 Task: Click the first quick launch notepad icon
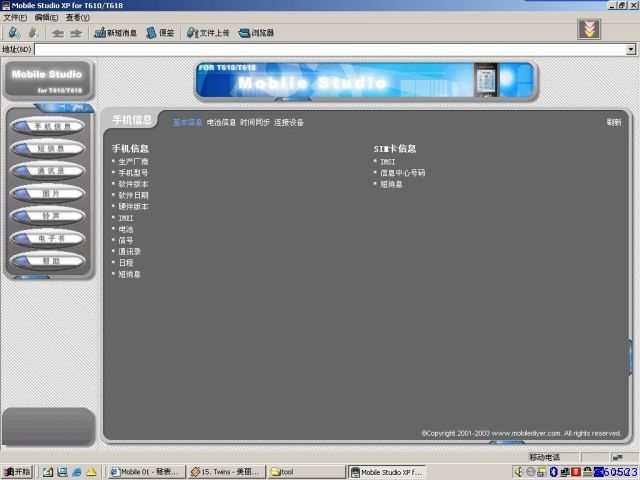pyautogui.click(x=48, y=472)
